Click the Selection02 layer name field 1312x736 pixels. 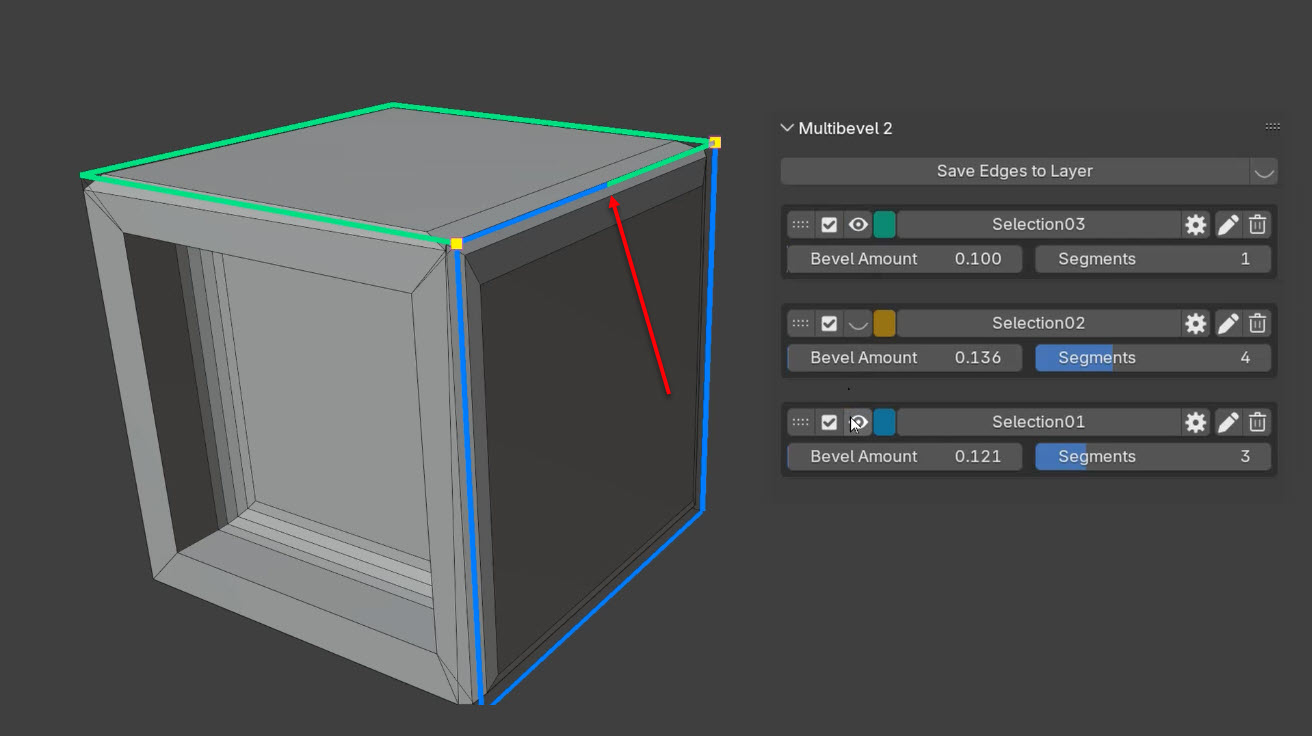[x=1038, y=323]
